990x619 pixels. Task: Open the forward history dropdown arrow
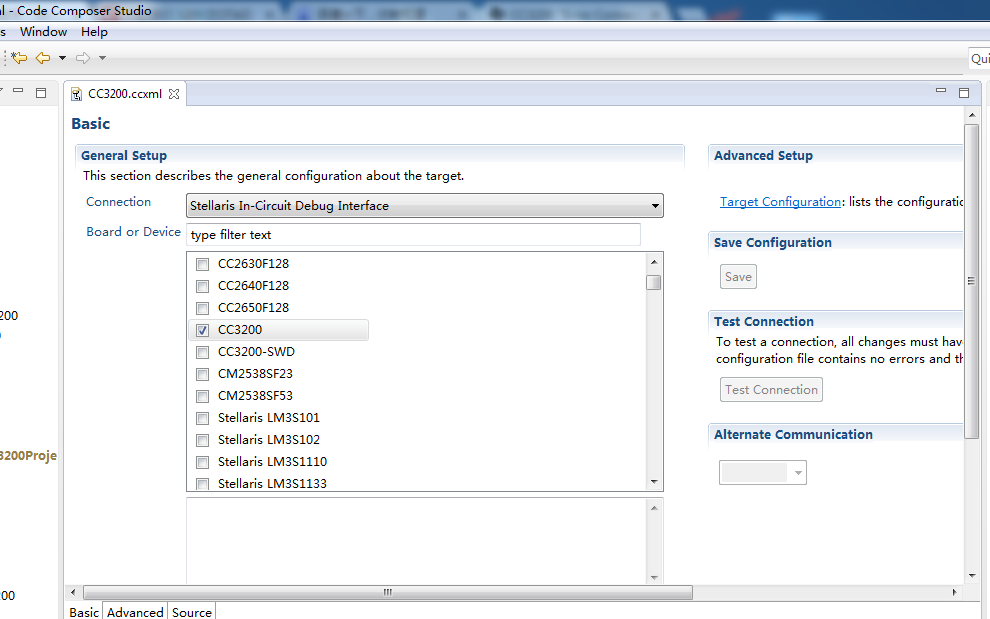pyautogui.click(x=102, y=58)
